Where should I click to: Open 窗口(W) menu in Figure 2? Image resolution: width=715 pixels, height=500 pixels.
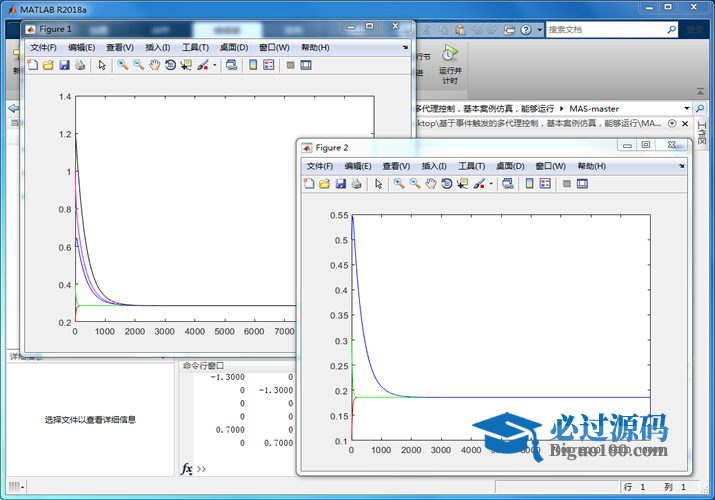click(x=550, y=166)
